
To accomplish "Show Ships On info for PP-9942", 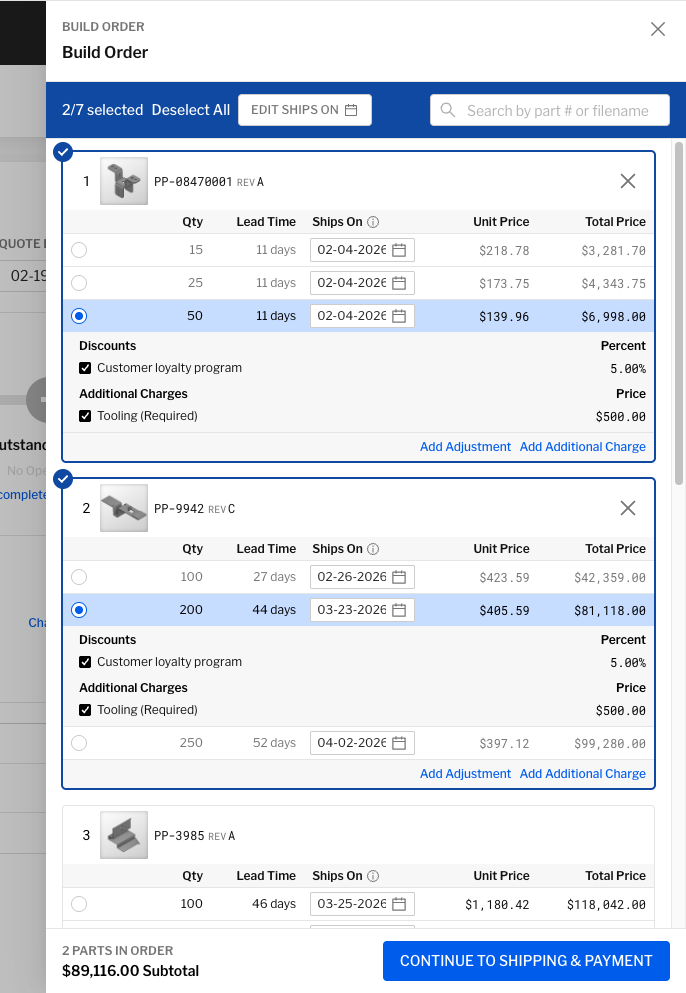I will tap(373, 549).
